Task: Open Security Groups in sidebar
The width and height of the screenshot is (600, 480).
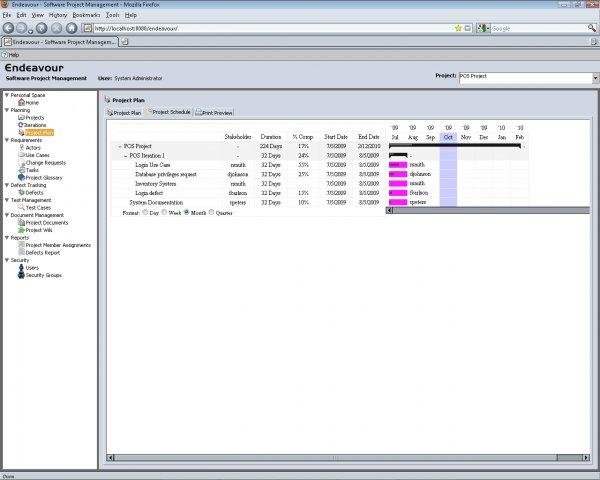Action: [x=43, y=274]
